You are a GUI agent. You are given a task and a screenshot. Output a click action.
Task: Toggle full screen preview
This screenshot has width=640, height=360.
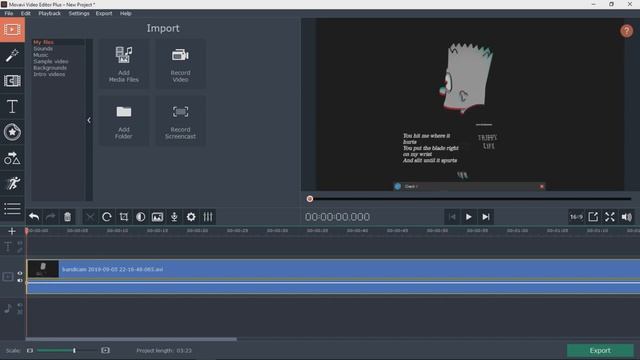pos(610,217)
